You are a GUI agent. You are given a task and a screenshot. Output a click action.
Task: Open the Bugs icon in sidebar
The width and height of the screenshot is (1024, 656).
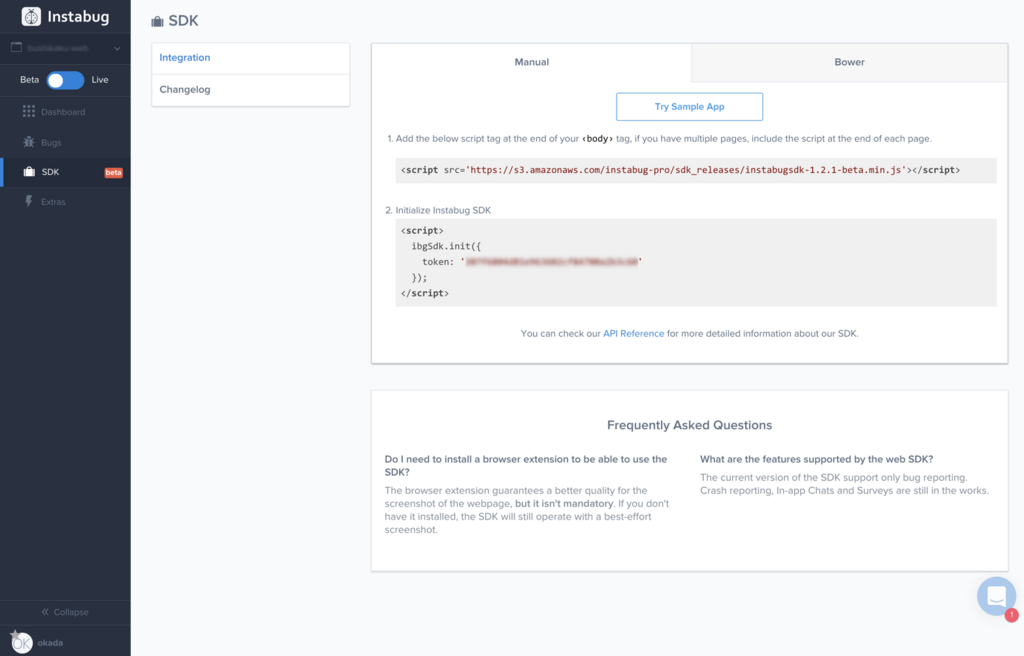(x=29, y=142)
